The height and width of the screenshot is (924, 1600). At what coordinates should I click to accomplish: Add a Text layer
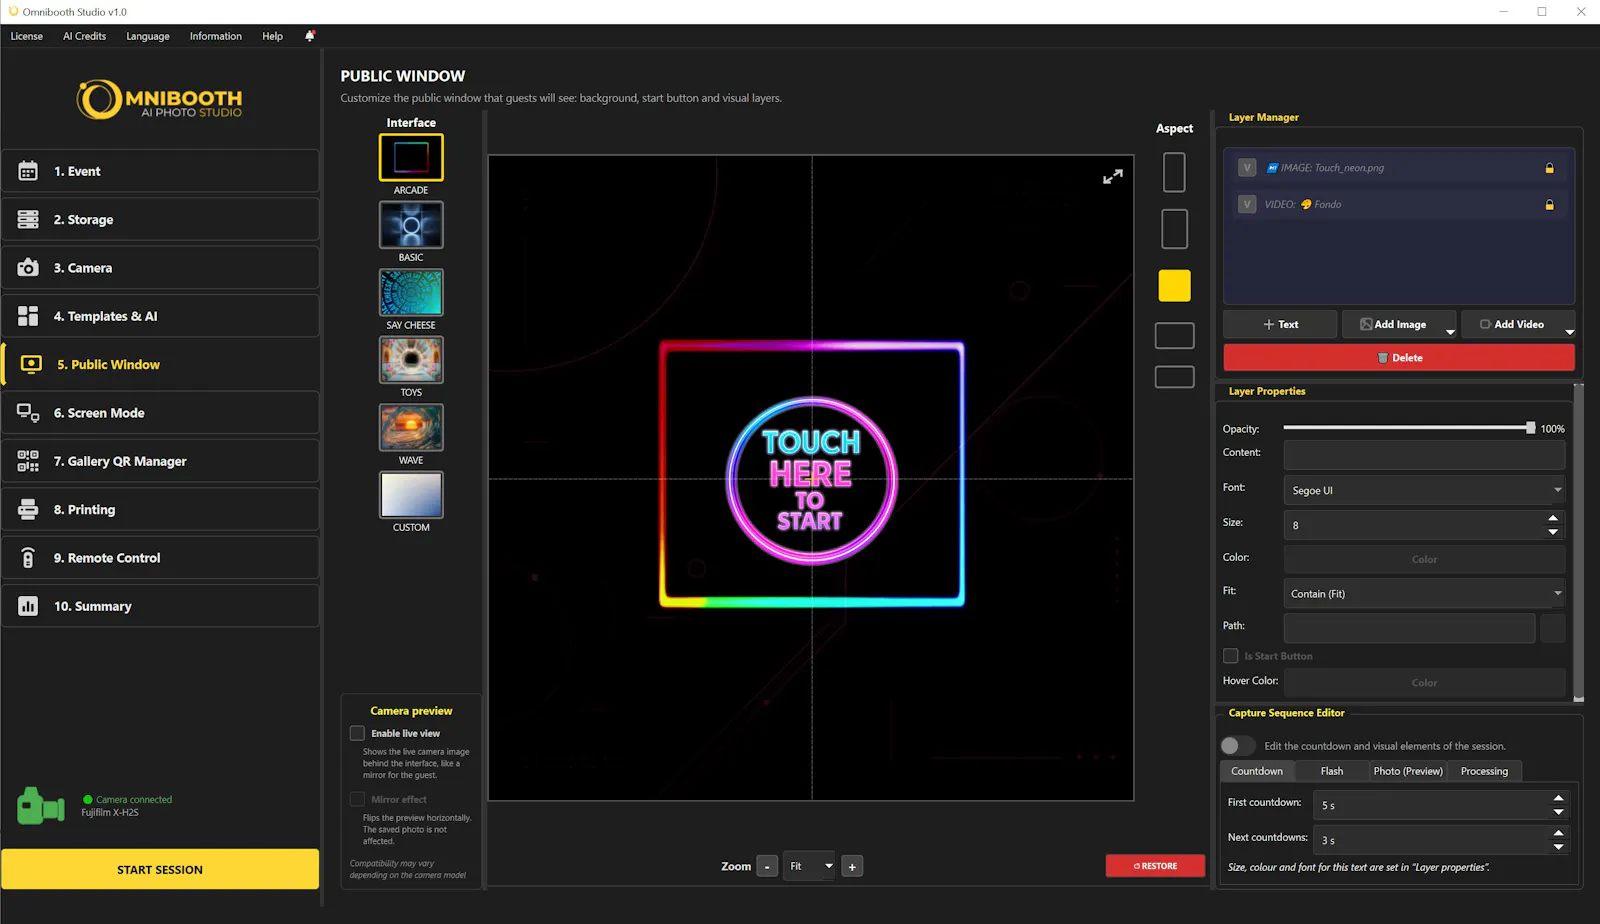pos(1280,325)
